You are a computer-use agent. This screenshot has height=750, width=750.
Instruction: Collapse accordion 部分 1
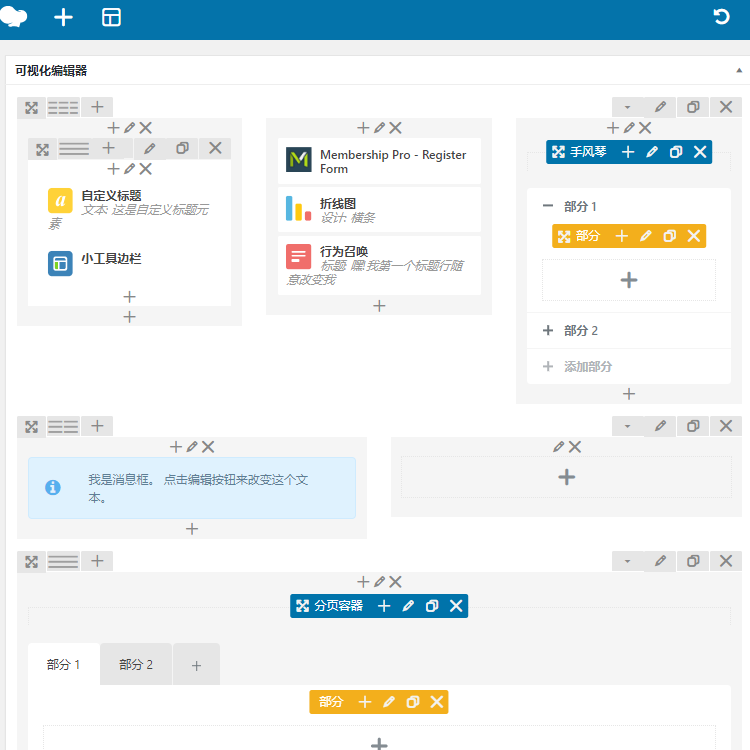548,206
